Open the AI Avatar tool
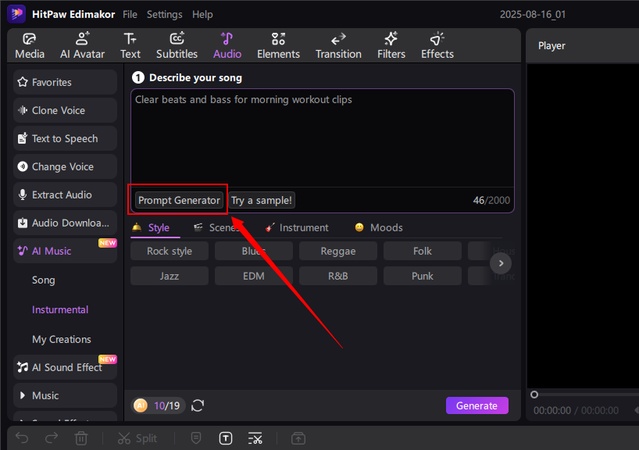 (82, 46)
